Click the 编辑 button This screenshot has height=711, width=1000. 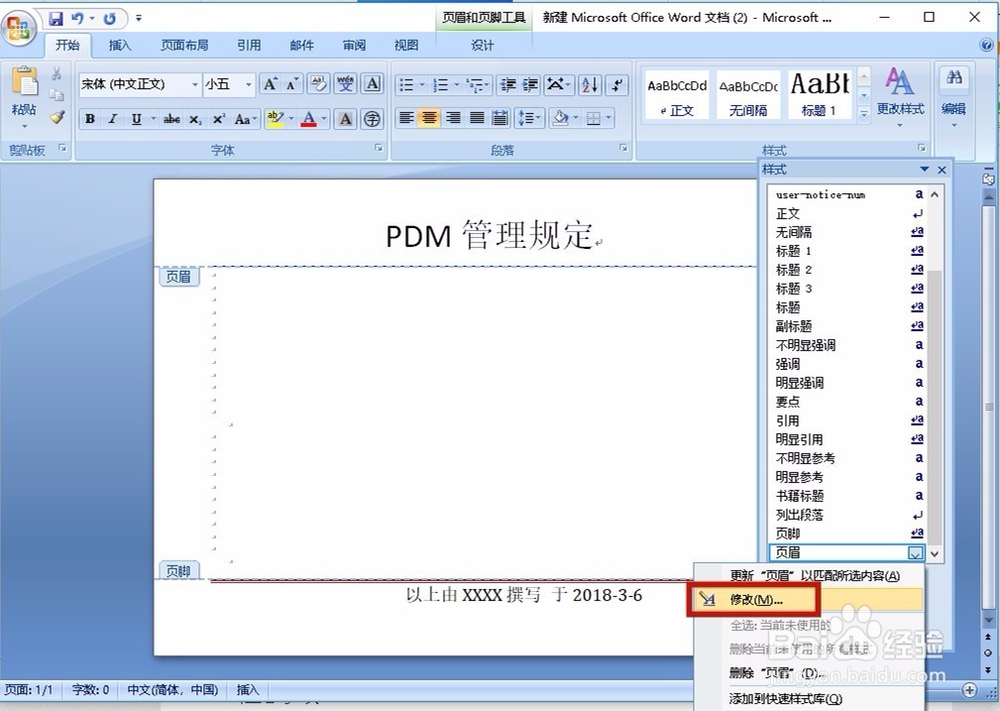click(x=953, y=97)
